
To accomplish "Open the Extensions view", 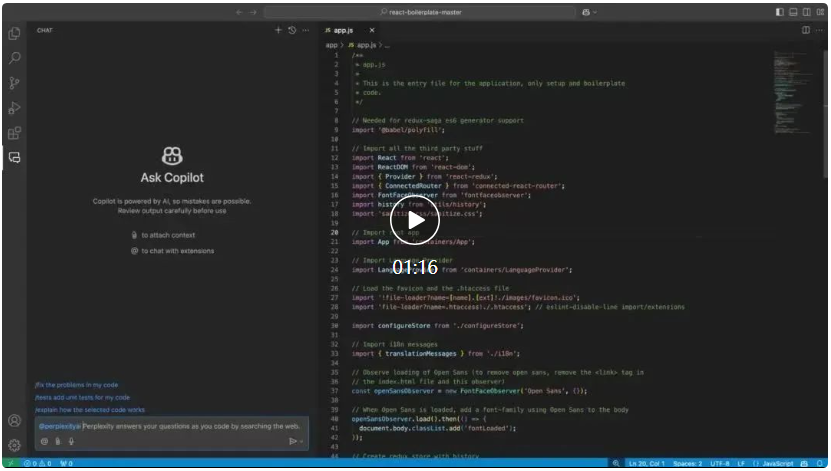I will (x=14, y=133).
